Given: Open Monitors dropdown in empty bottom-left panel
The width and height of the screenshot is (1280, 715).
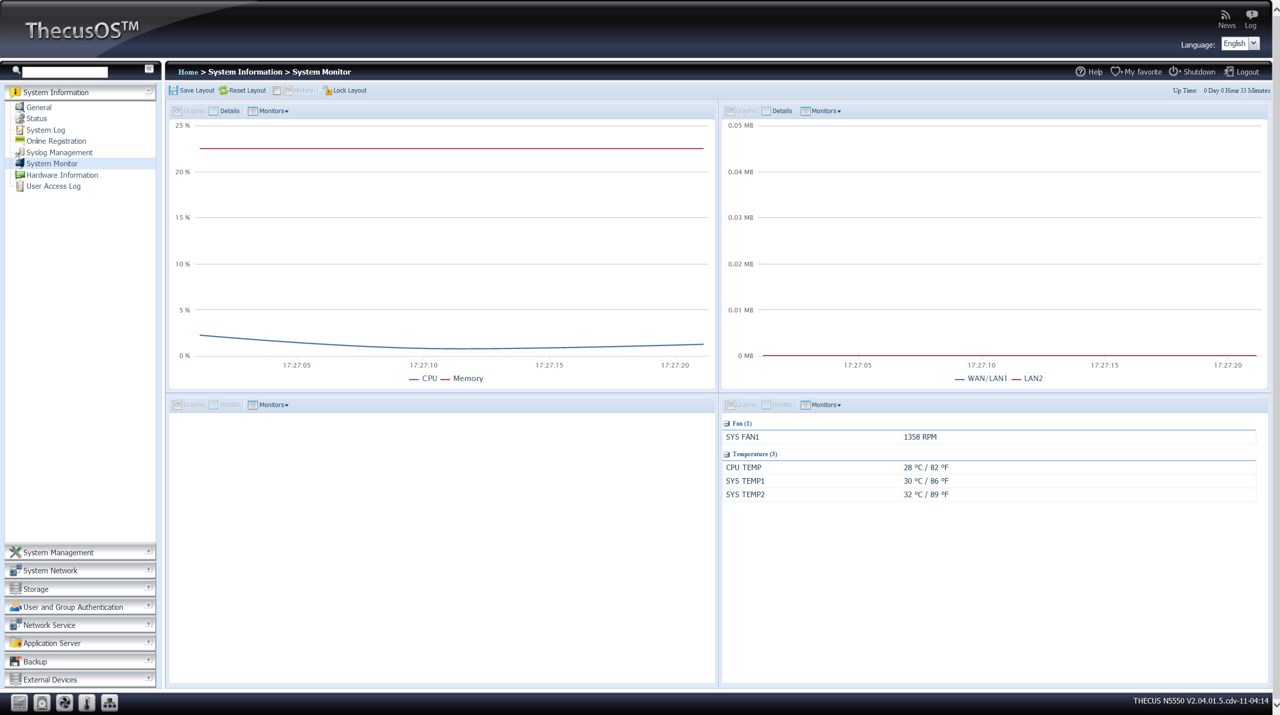Looking at the screenshot, I should [268, 405].
